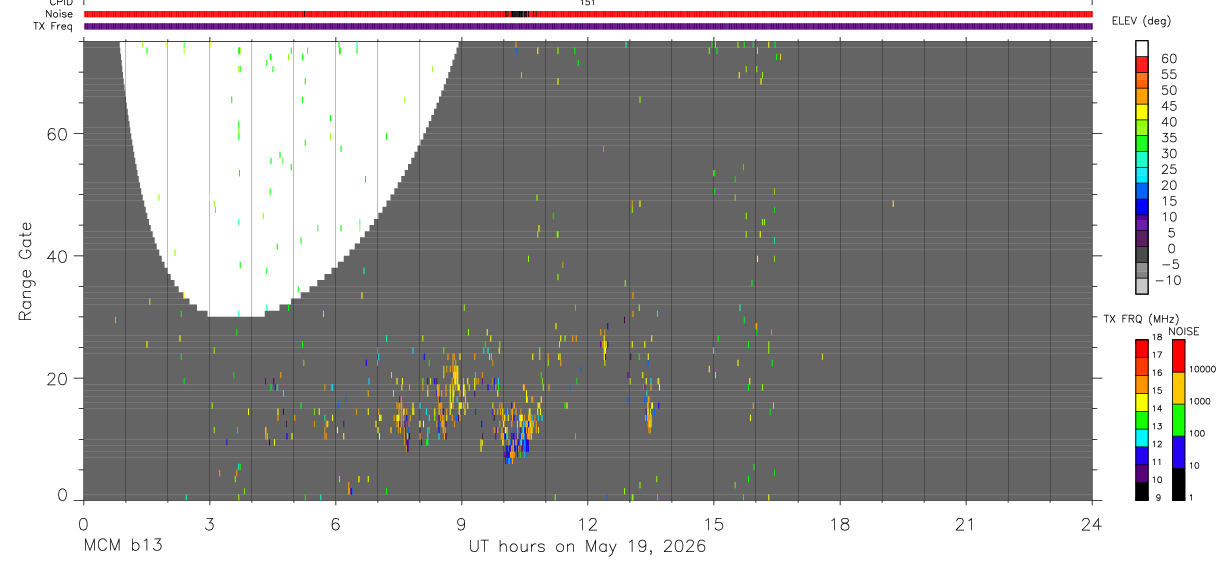
Task: Click the TX FRQ '9' tick label
Action: 1157,498
